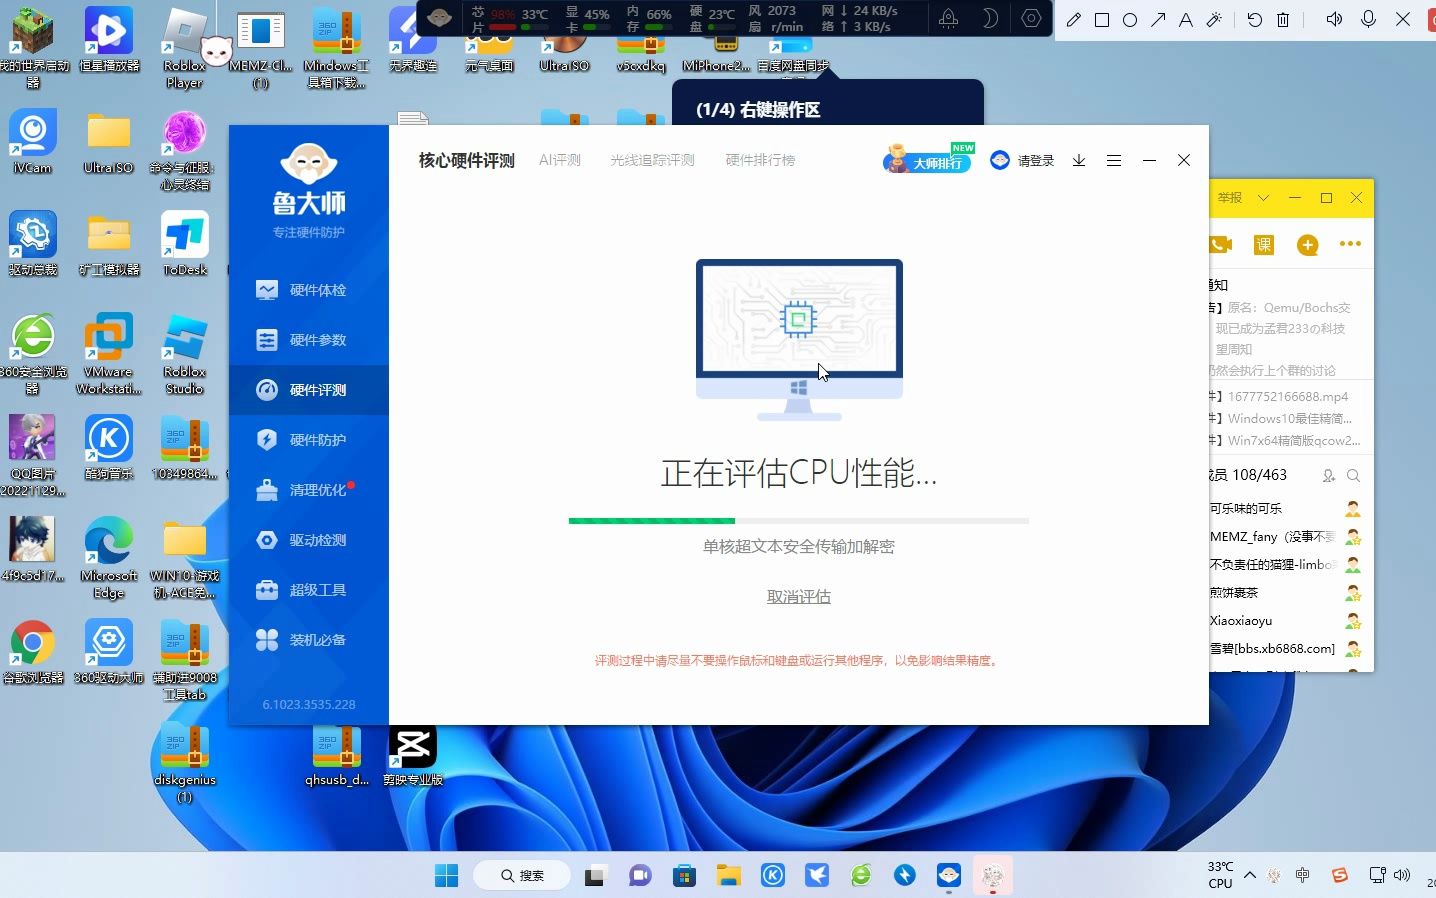Open 超级工具 sidebar entry
Screen dimensions: 1436x898
coord(308,590)
